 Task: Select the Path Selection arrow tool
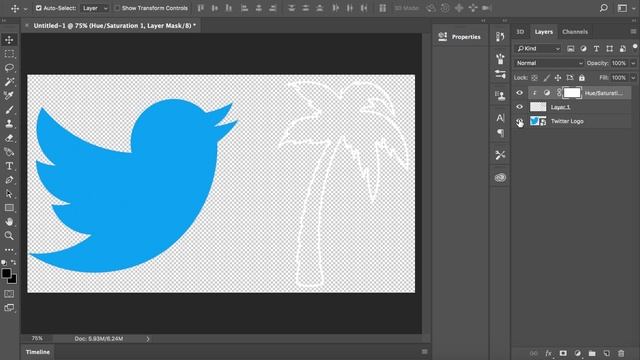pos(9,194)
